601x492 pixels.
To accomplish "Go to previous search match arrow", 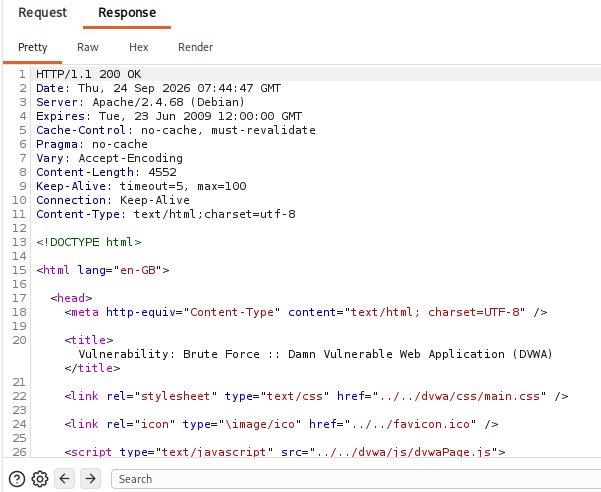I will pyautogui.click(x=64, y=479).
